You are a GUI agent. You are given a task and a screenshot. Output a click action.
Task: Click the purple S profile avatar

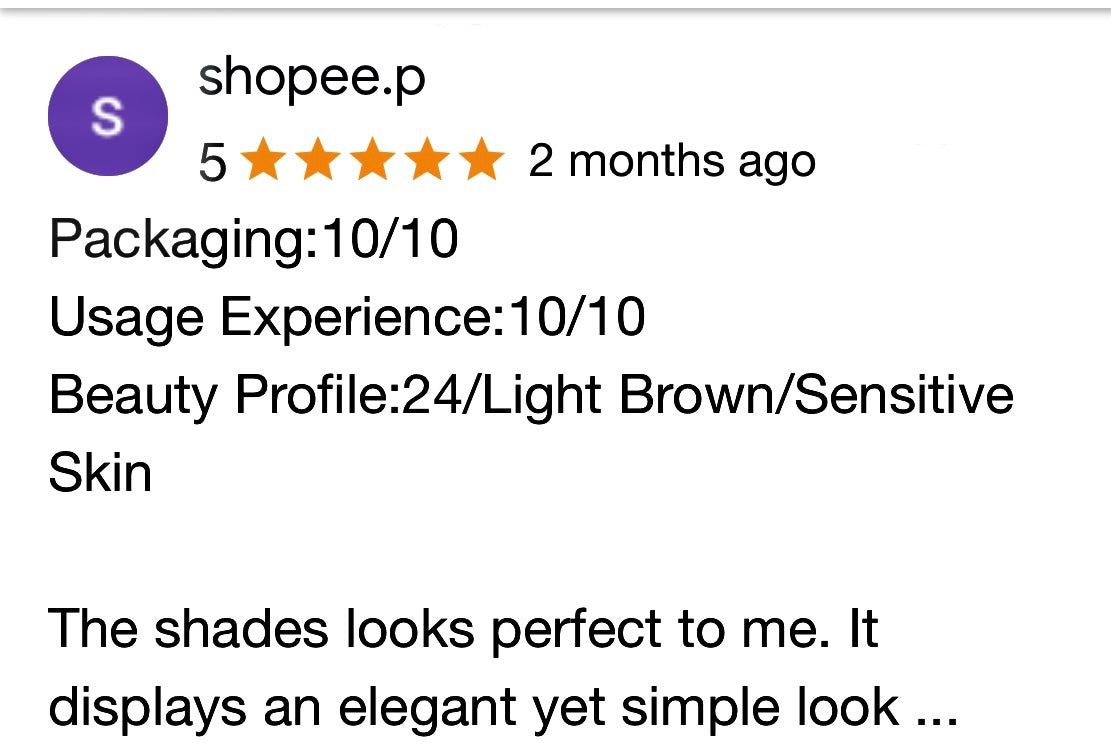pyautogui.click(x=108, y=116)
